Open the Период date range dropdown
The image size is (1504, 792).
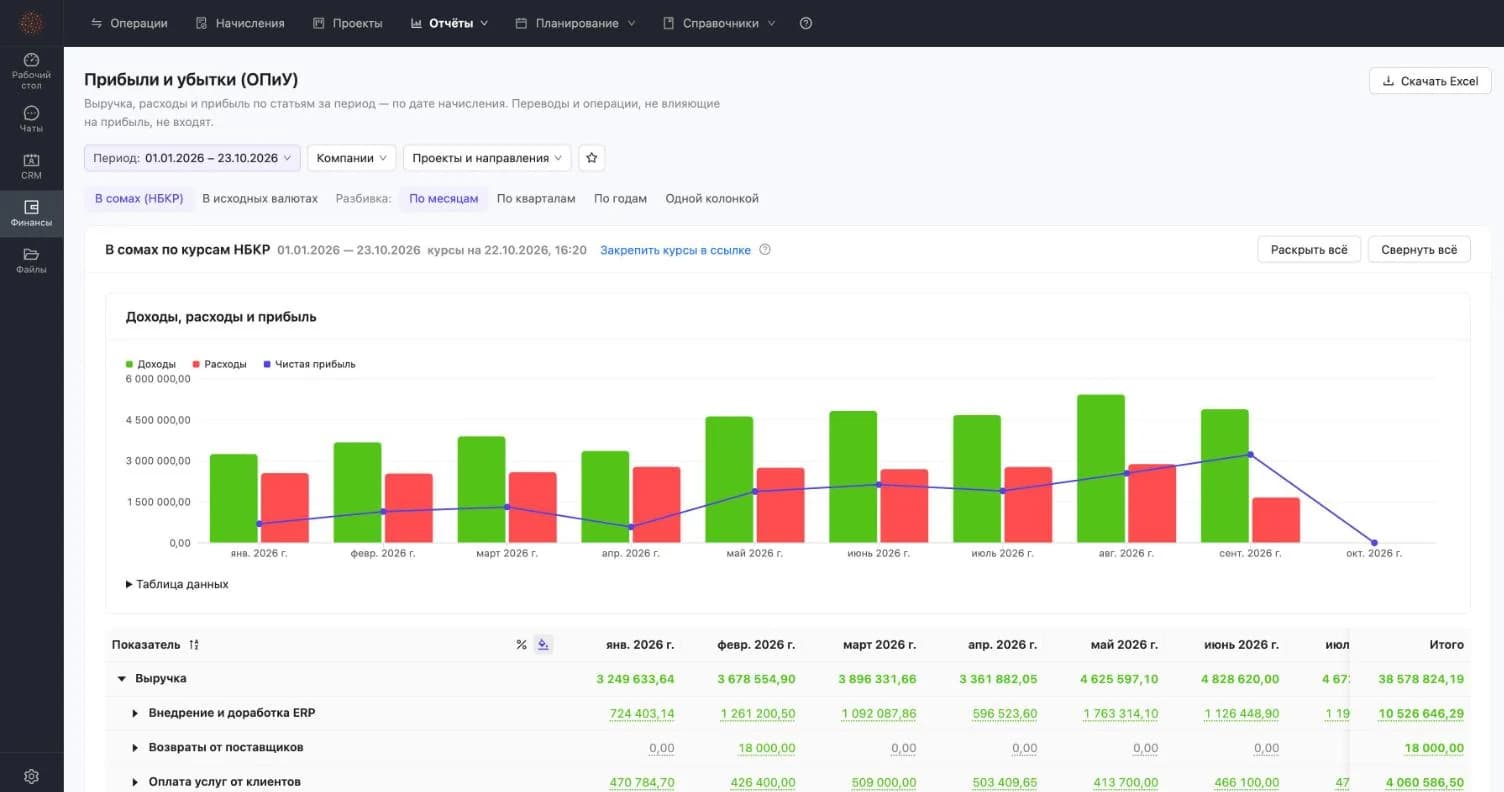(x=192, y=158)
